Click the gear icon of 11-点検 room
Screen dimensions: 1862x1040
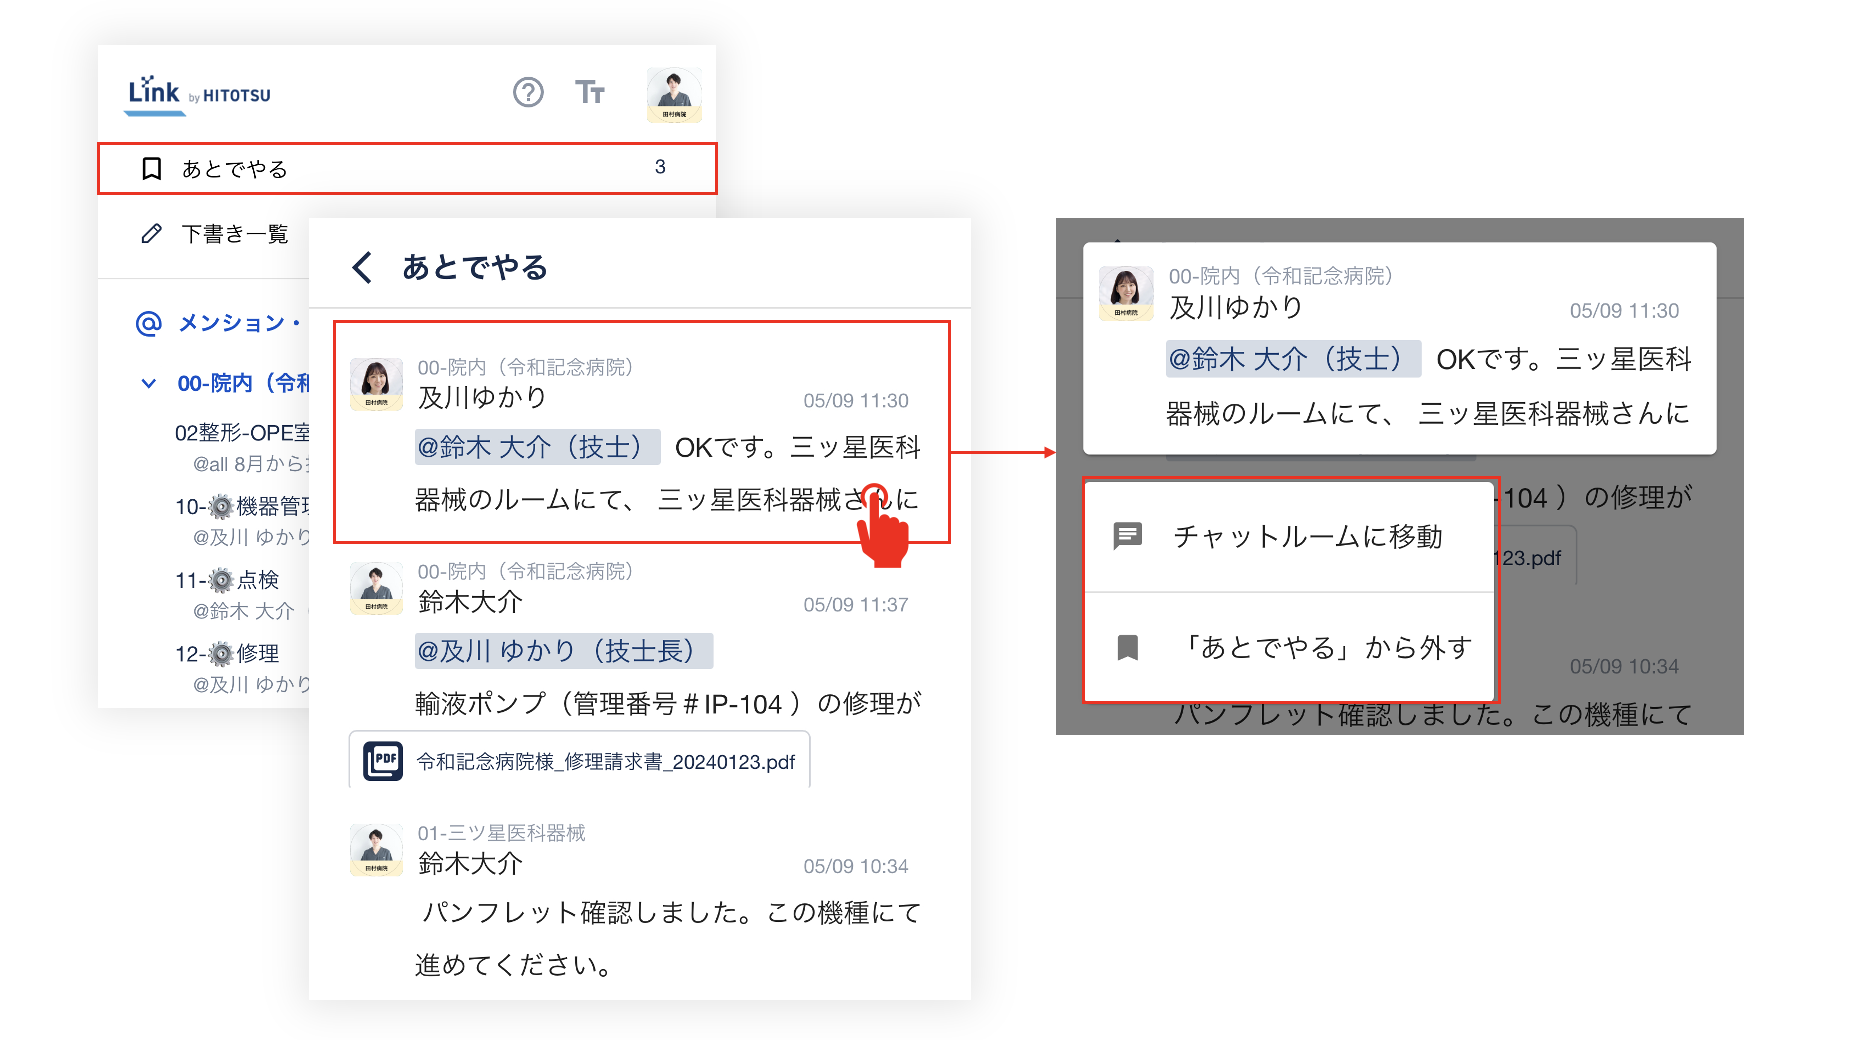pyautogui.click(x=221, y=580)
